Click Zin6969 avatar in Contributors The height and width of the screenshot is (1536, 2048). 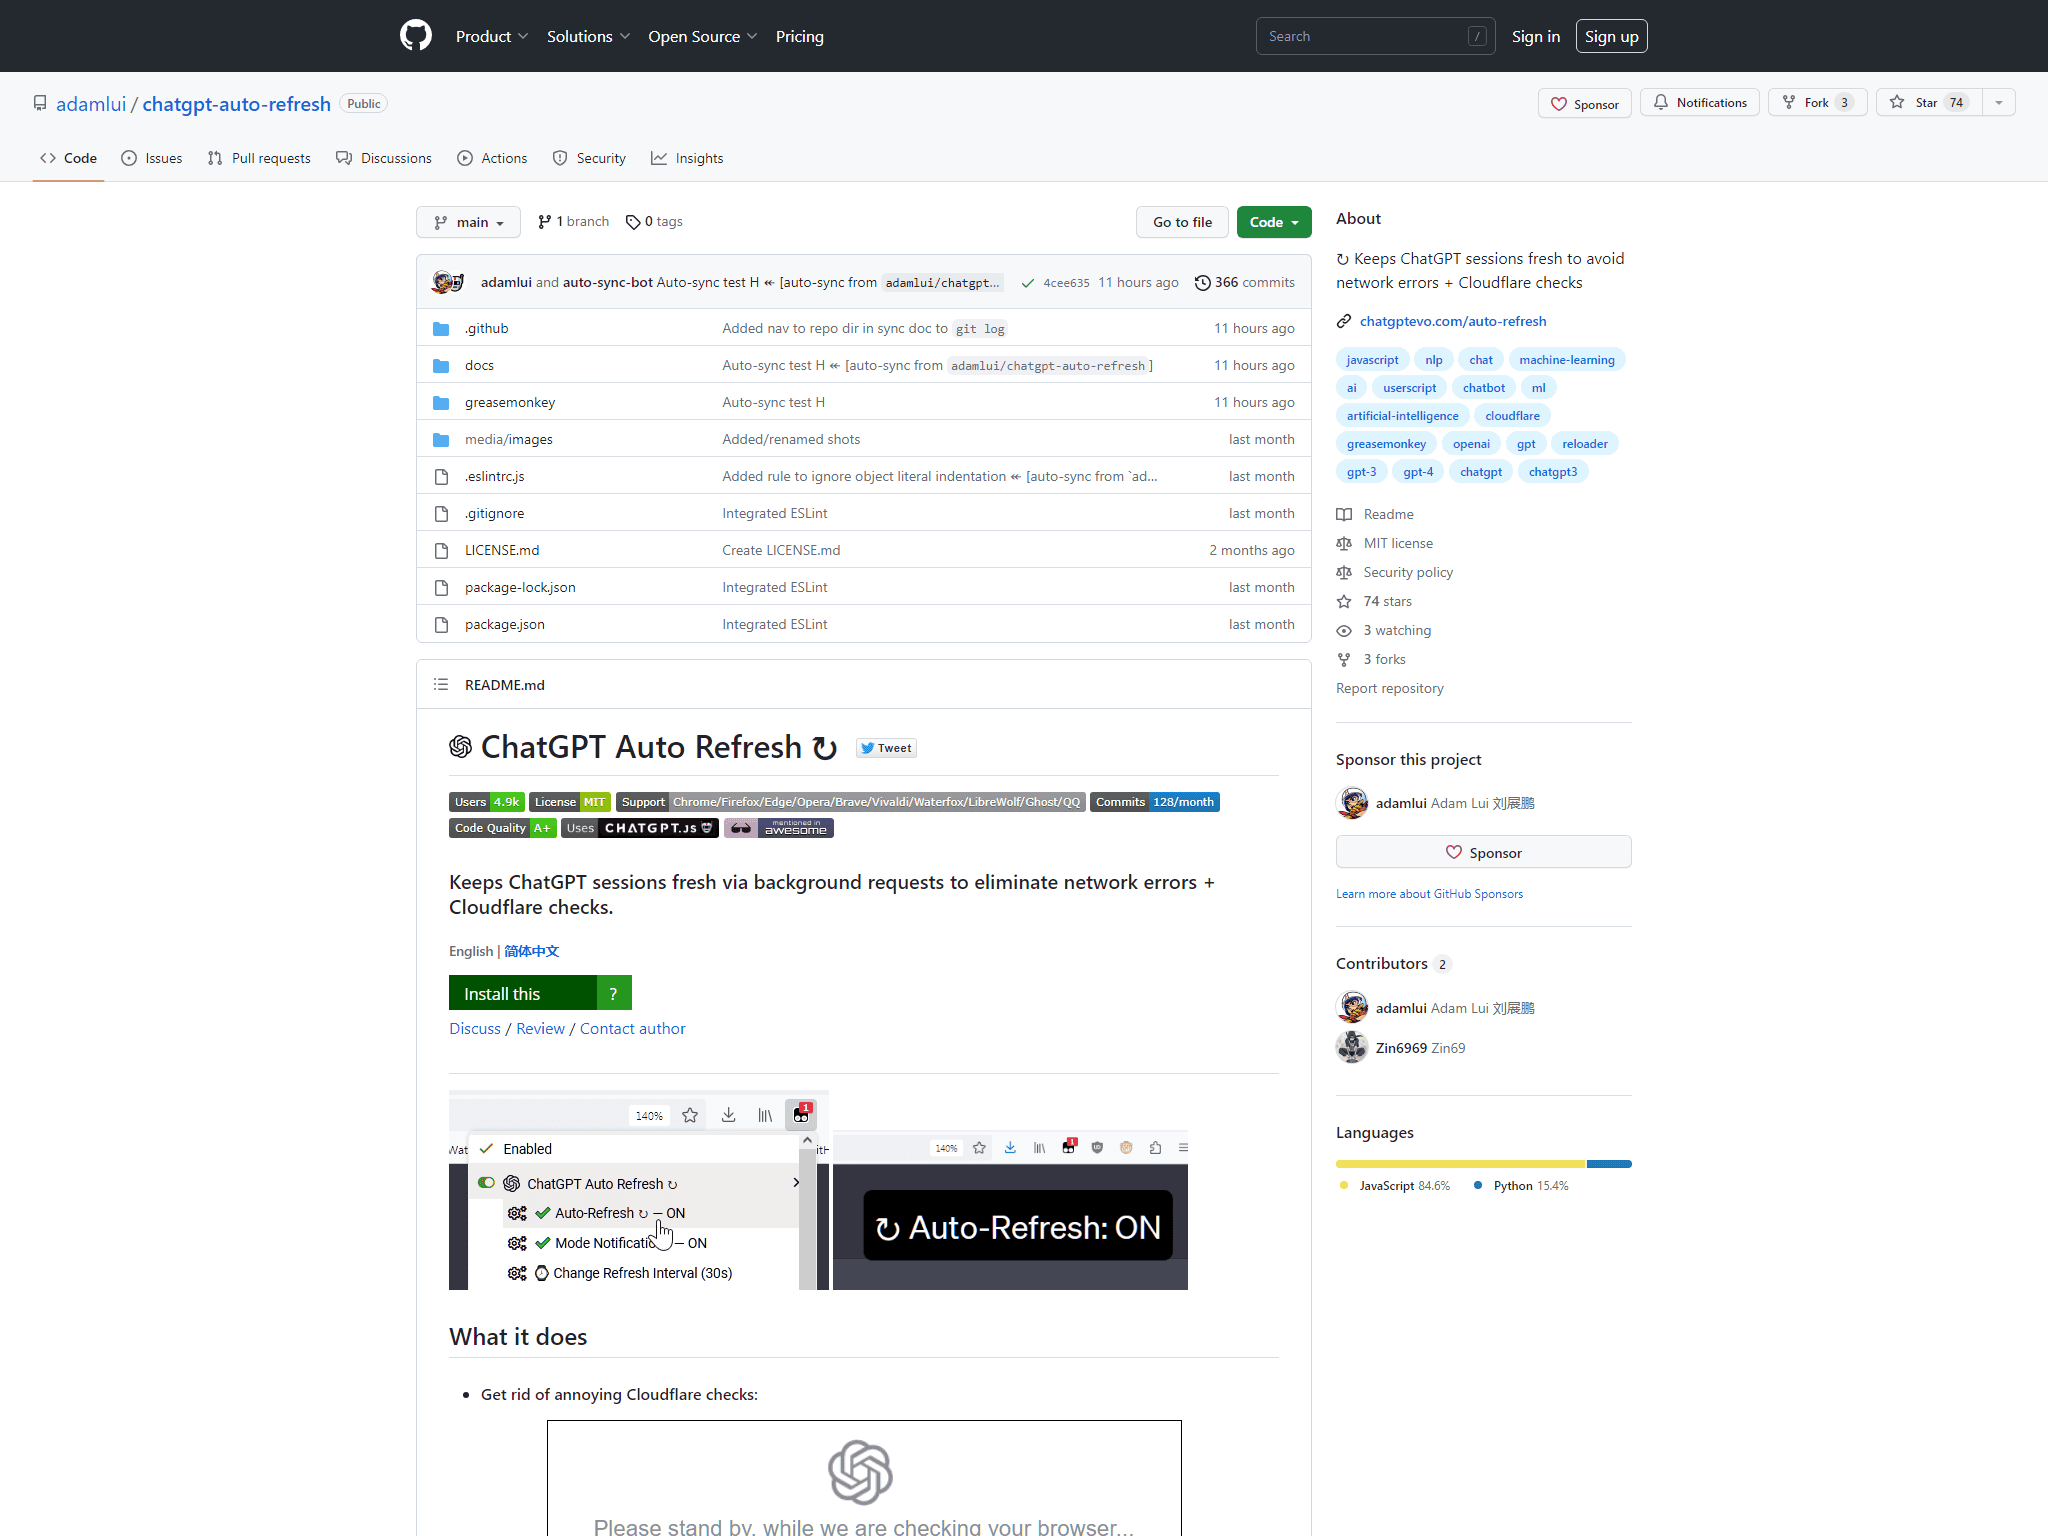(1352, 1047)
